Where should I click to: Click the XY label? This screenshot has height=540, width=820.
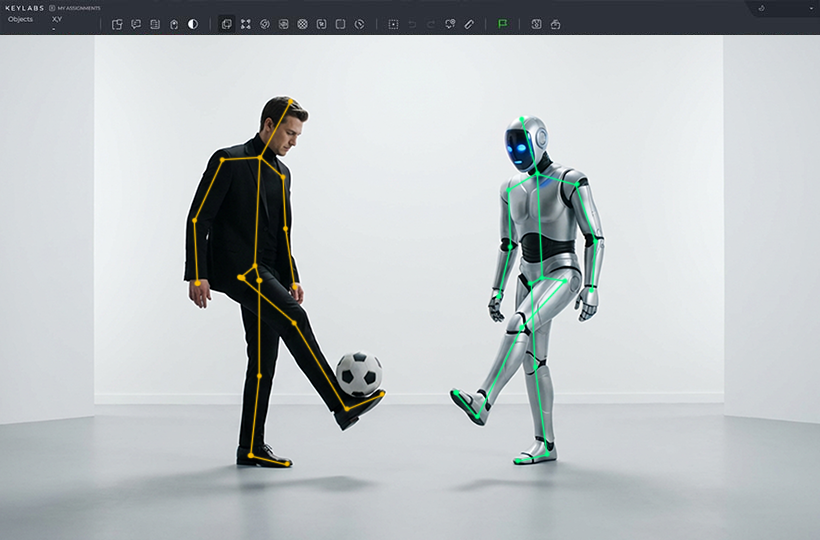tap(57, 19)
